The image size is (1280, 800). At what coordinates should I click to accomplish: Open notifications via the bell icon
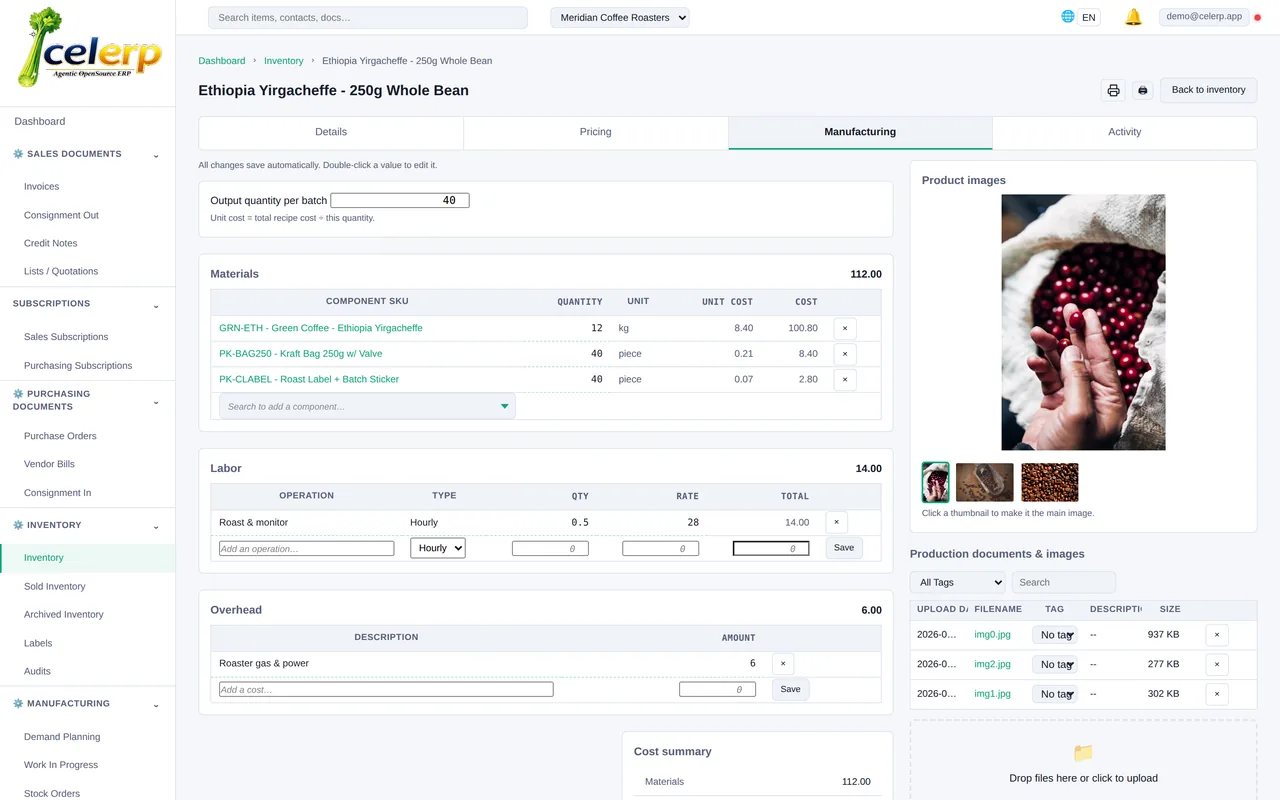point(1133,17)
